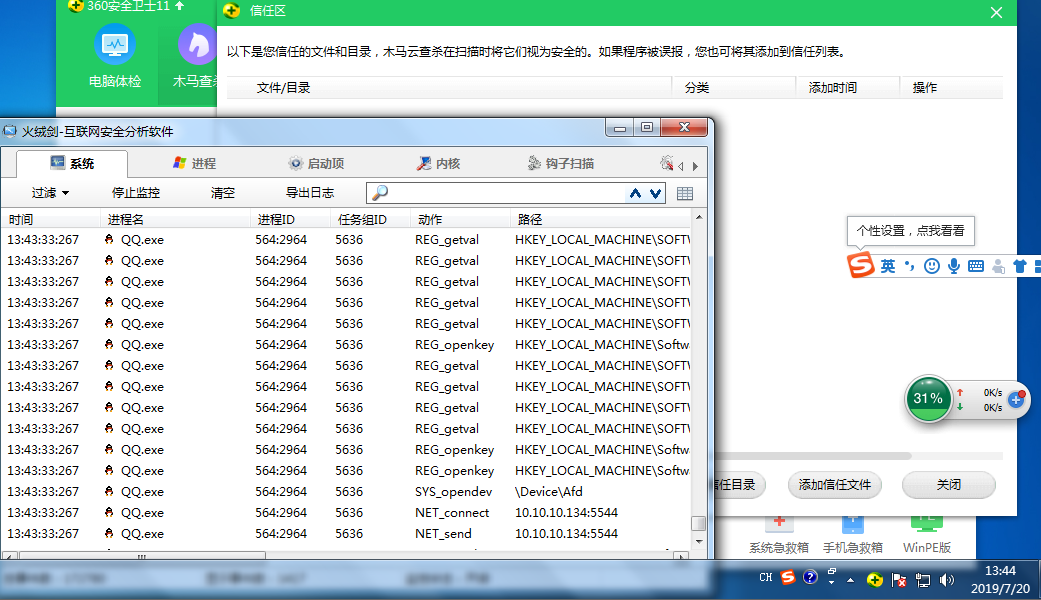Click the Sogou S logo on IME toolbar

coord(860,265)
